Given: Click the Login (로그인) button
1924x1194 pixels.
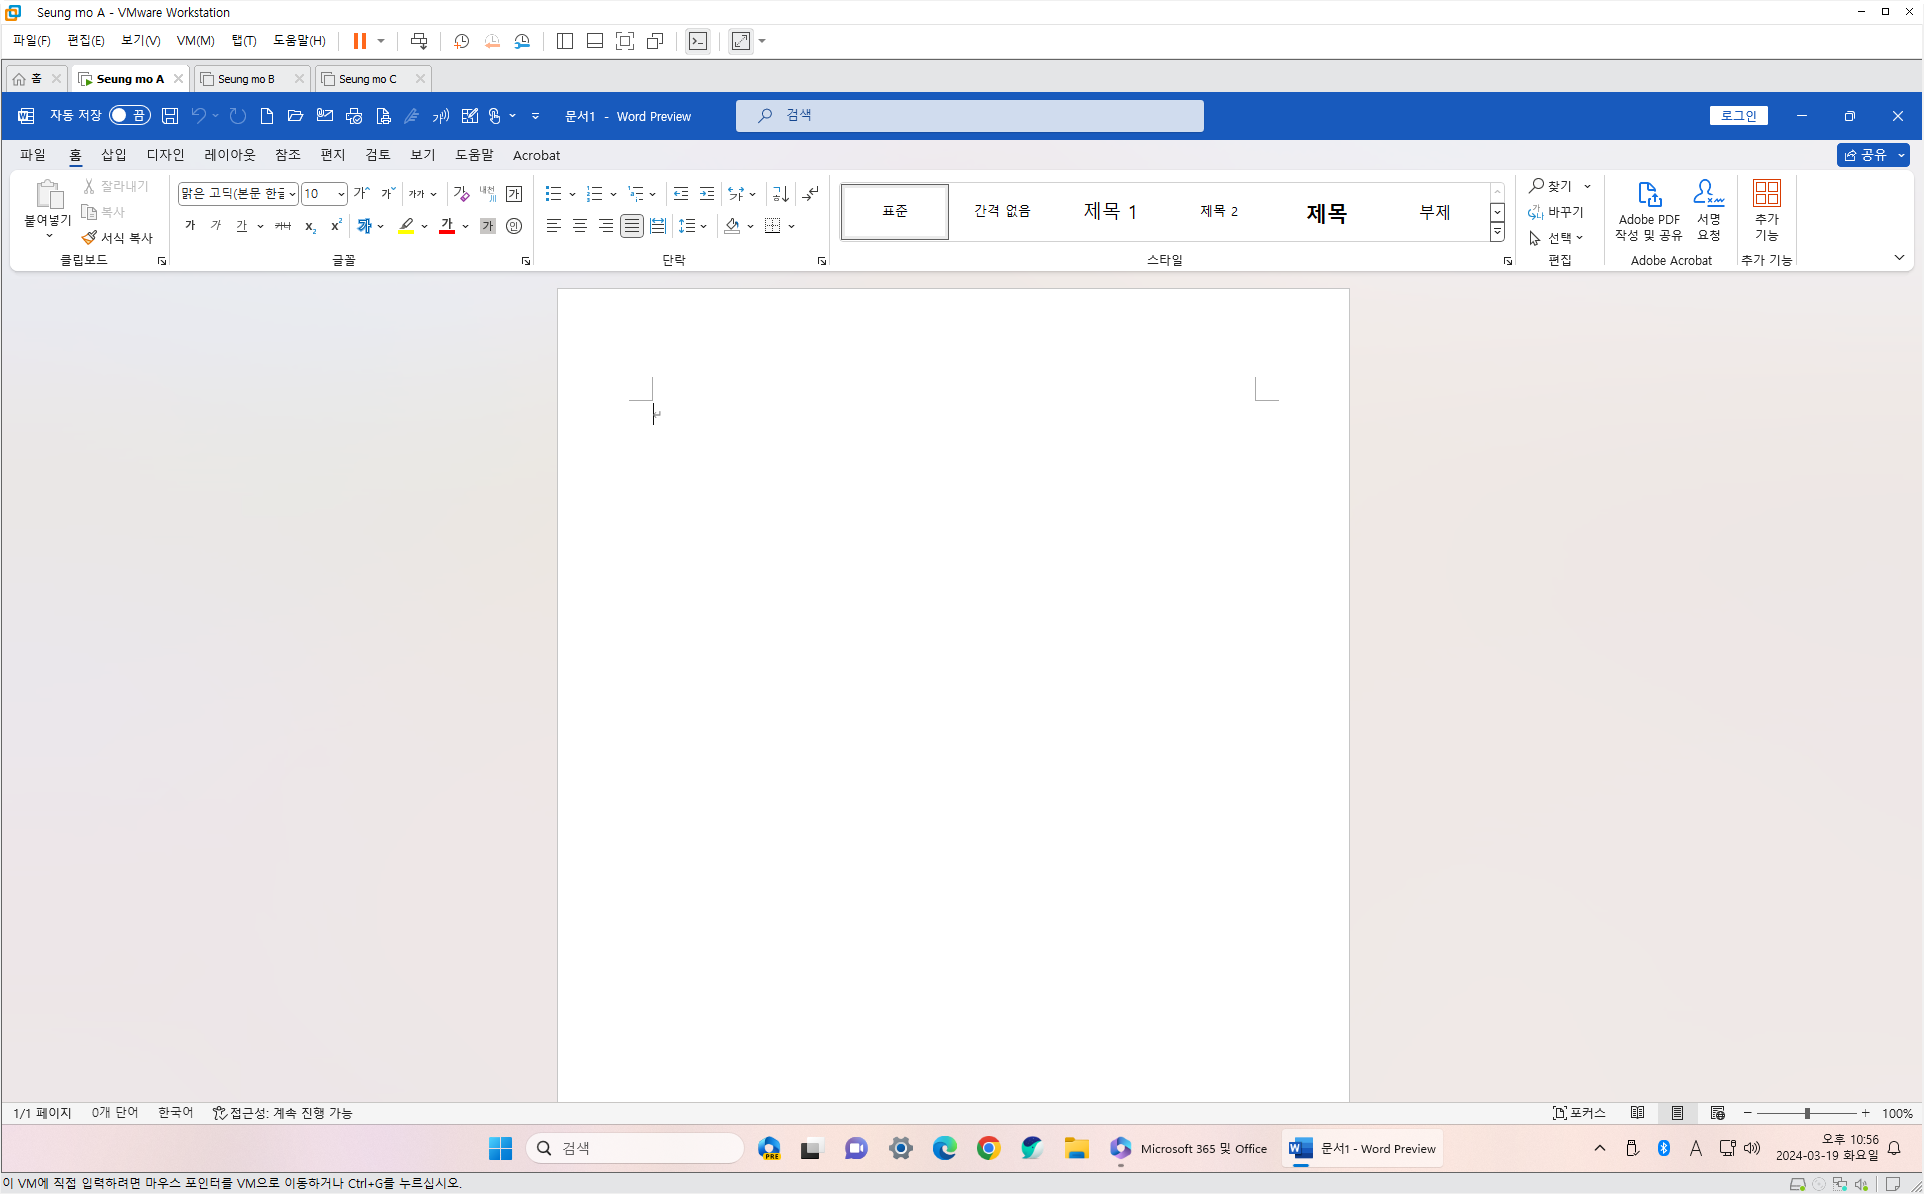Looking at the screenshot, I should tap(1738, 116).
